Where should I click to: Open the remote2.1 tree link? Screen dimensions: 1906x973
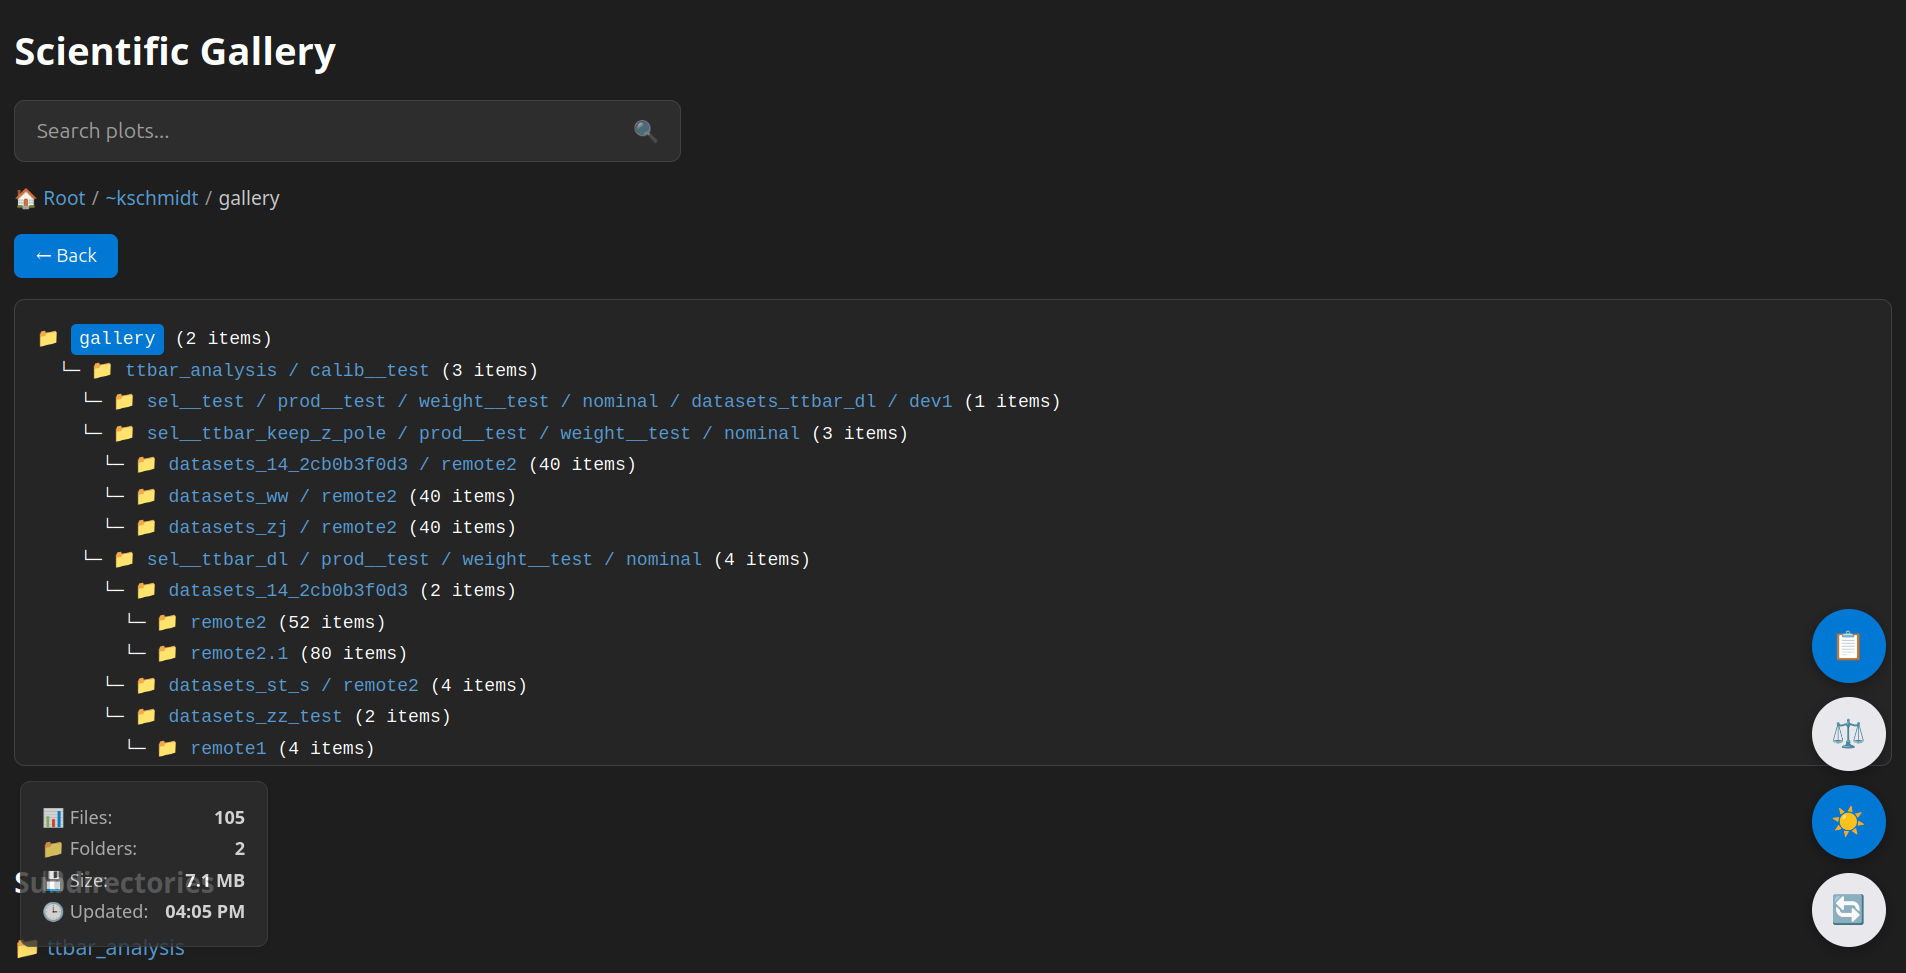click(239, 653)
